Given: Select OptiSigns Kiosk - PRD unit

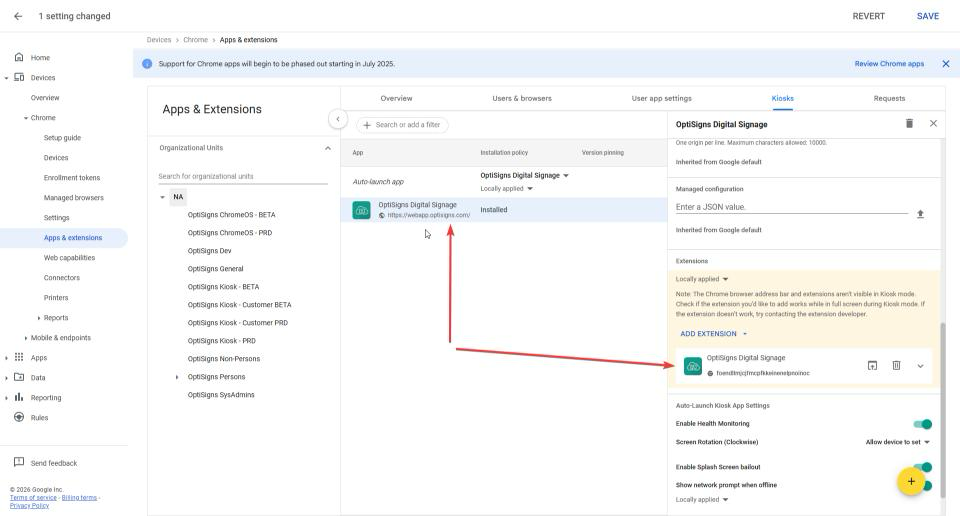Looking at the screenshot, I should (x=222, y=341).
